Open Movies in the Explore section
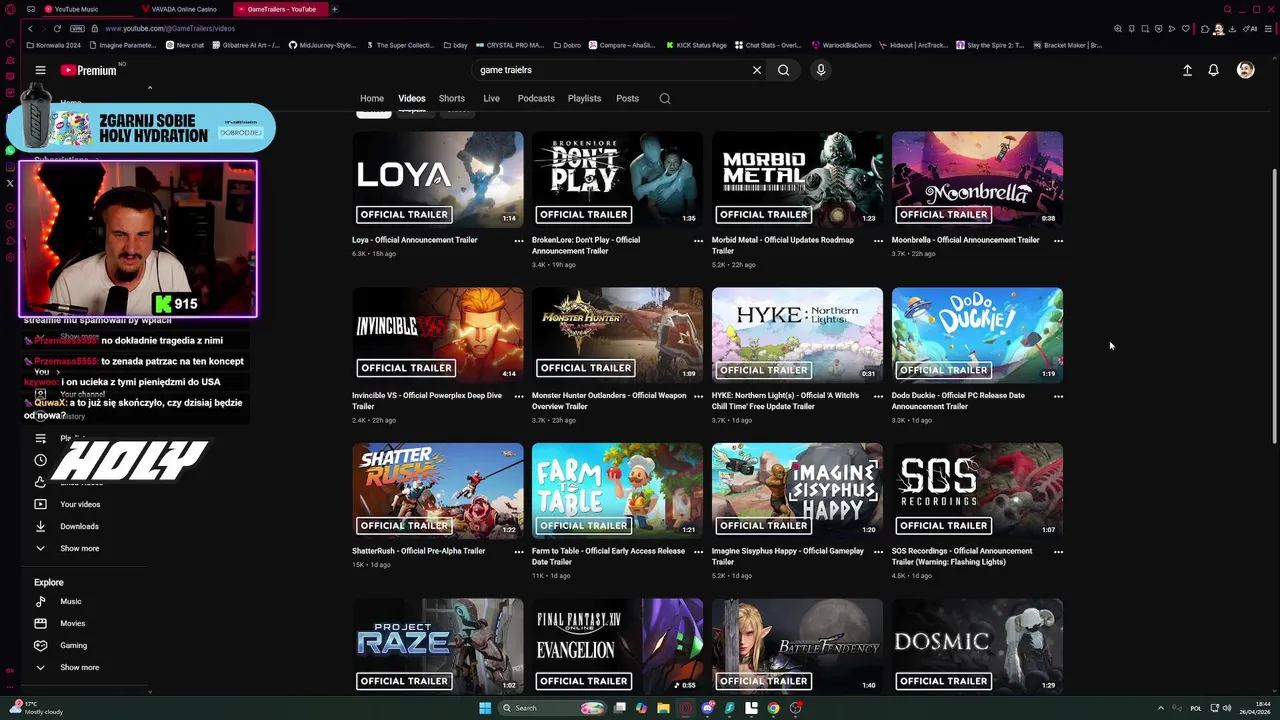The width and height of the screenshot is (1280, 720). pos(60,623)
